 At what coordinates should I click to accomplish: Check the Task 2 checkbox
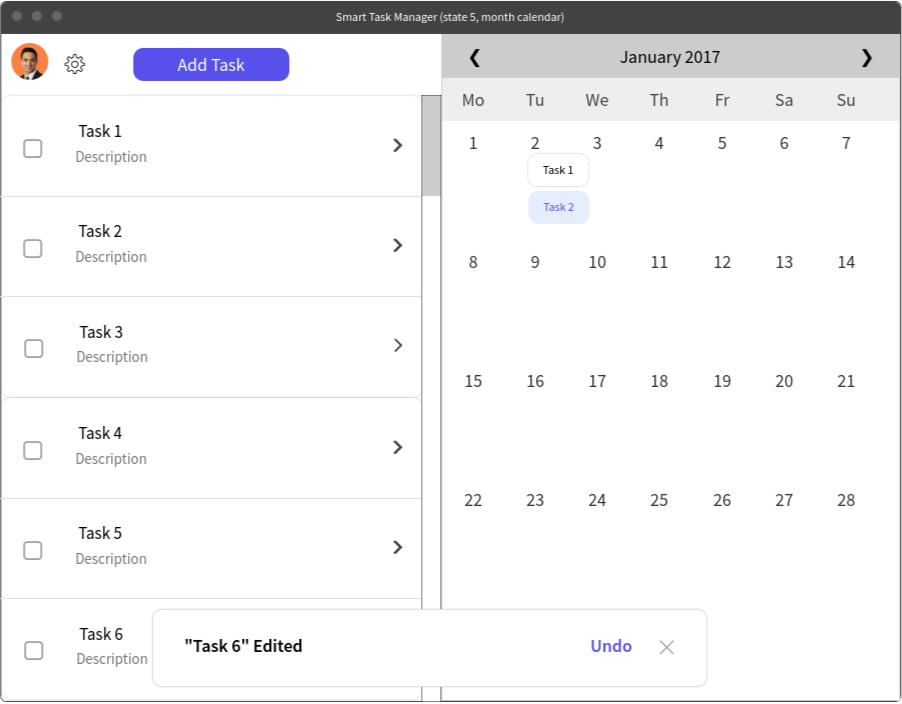pyautogui.click(x=33, y=248)
